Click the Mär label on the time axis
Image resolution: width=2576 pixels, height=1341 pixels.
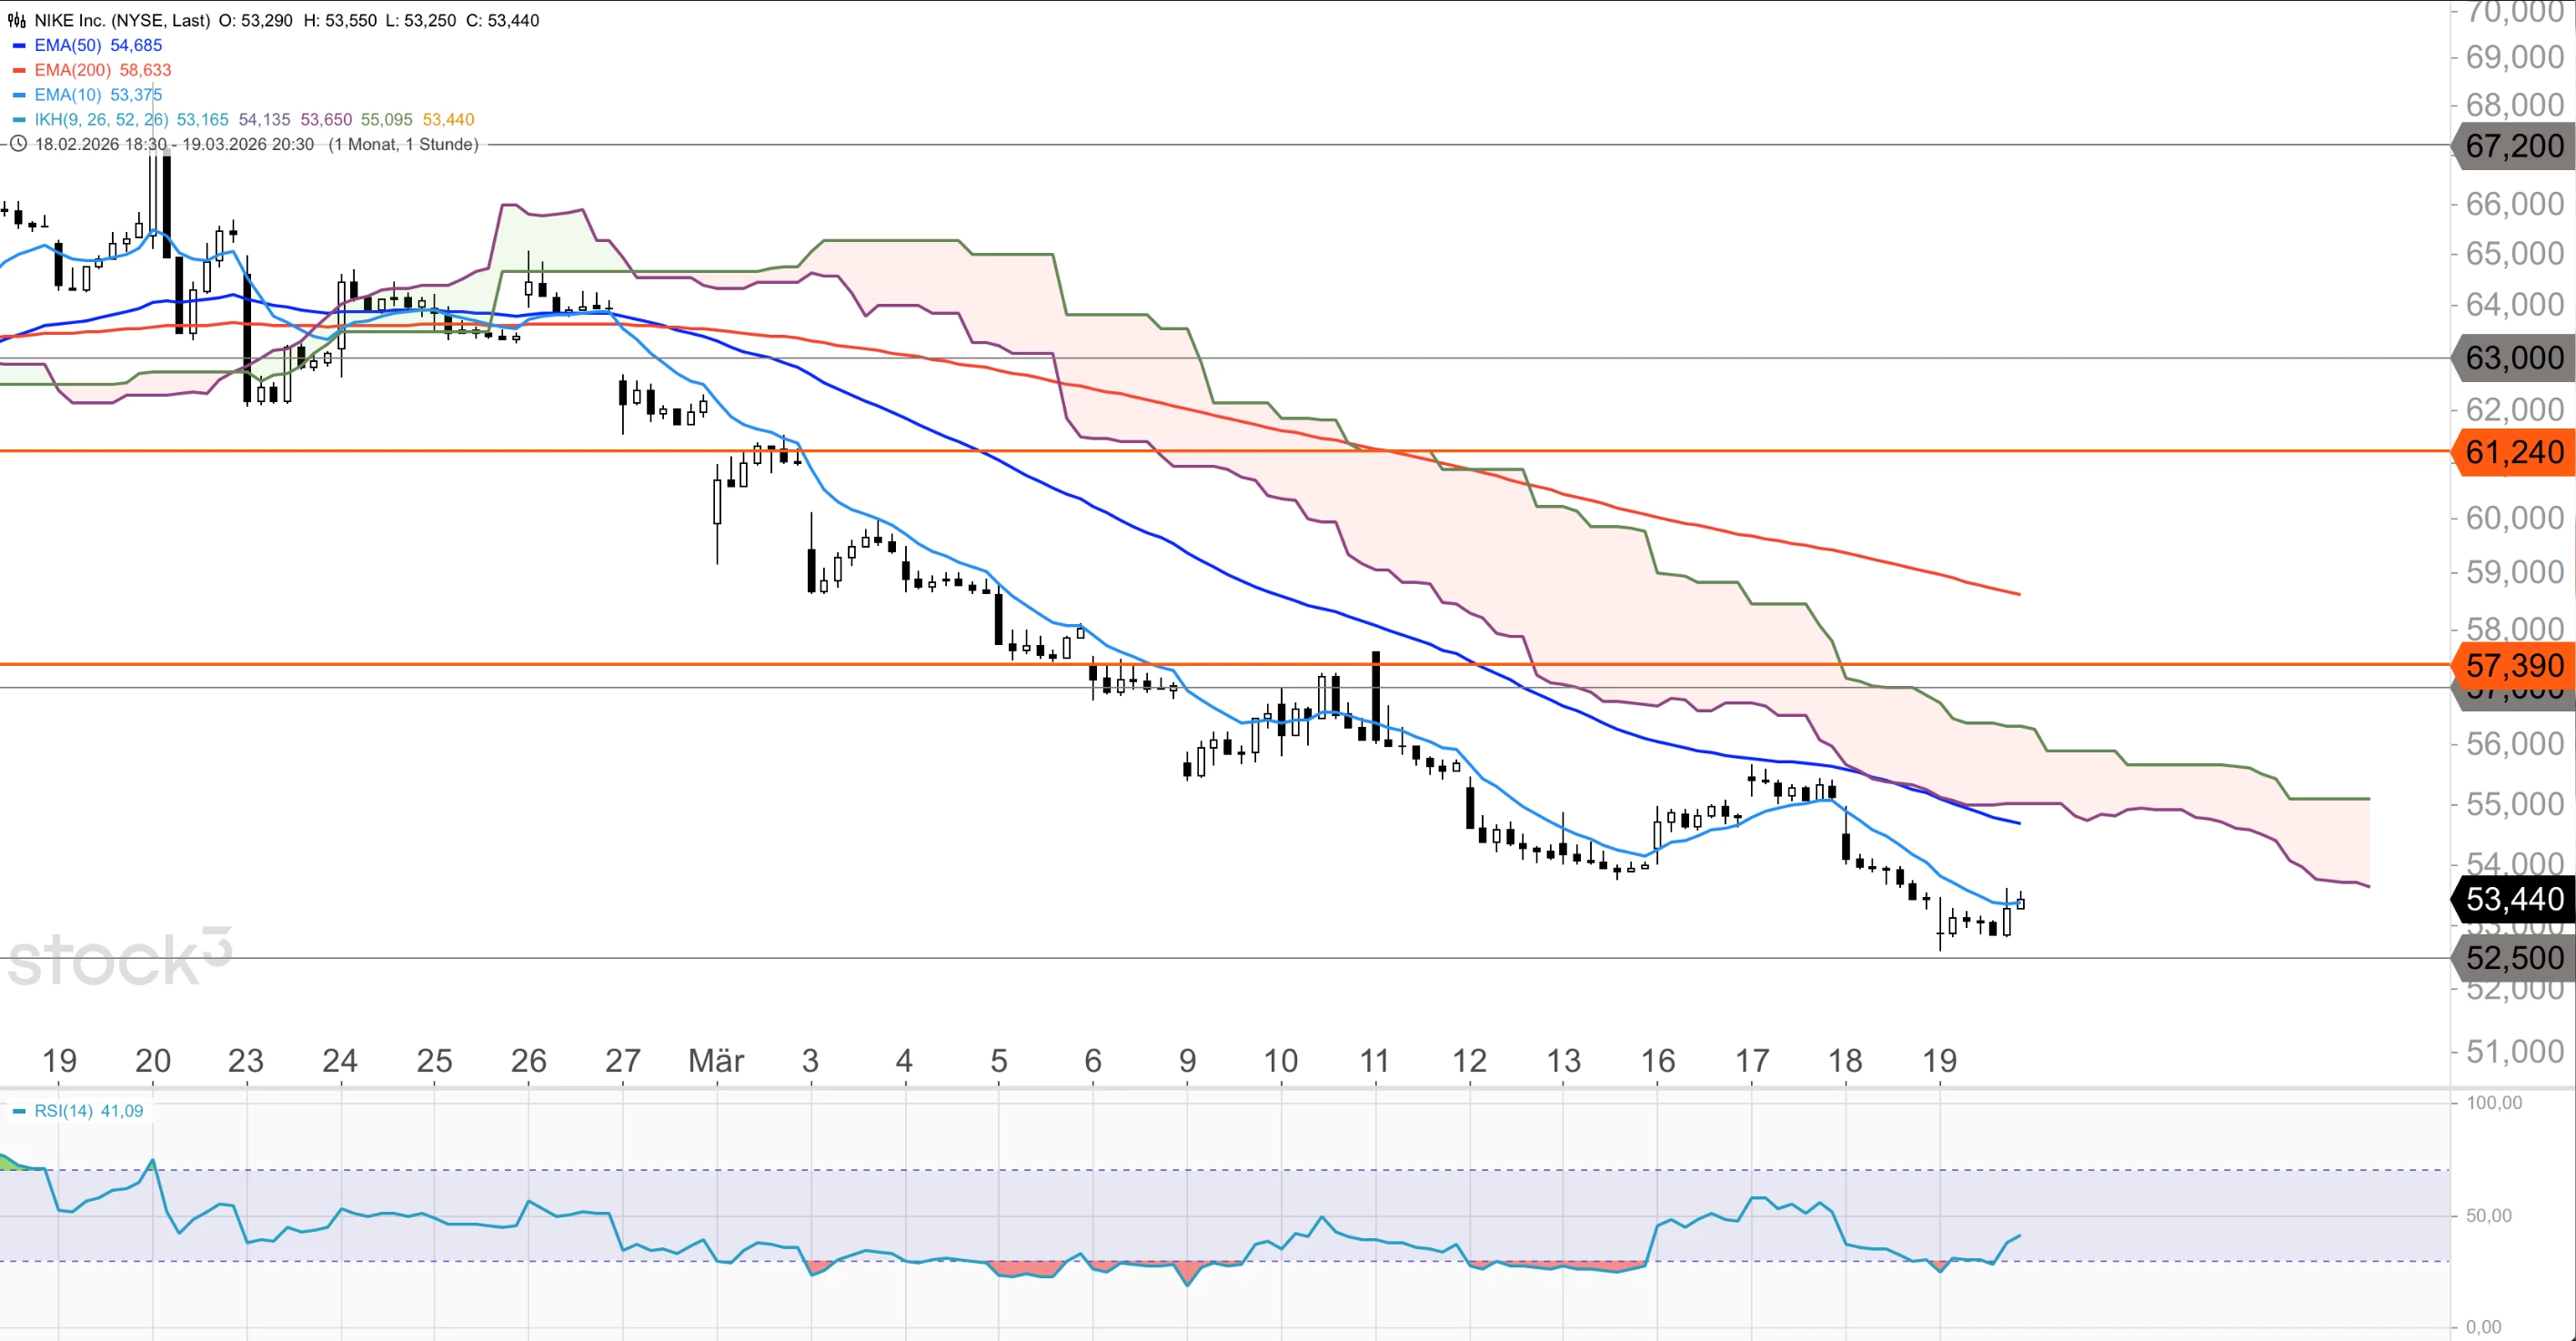(716, 1060)
